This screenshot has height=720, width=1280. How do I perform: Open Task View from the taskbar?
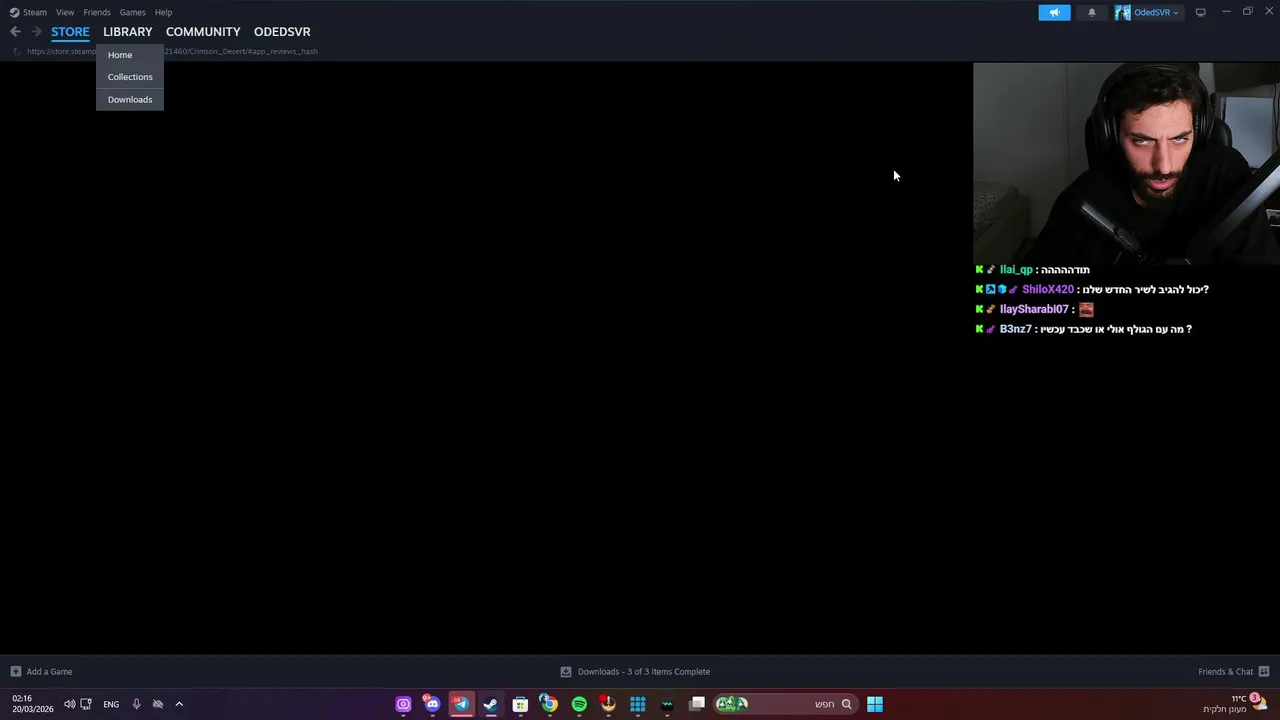tap(697, 704)
